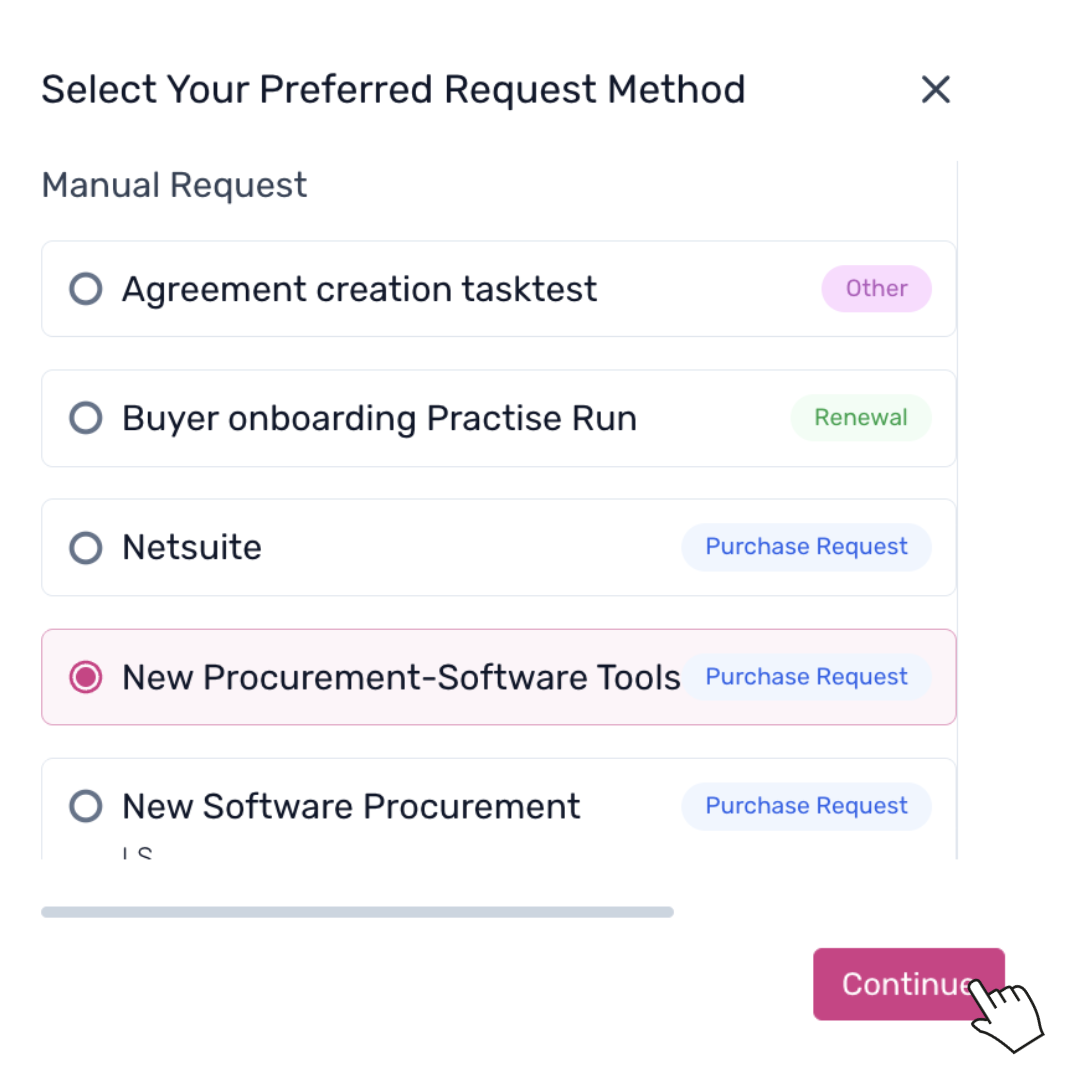Select New Procurement-Software Tools radio button
The width and height of the screenshot is (1080, 1074).
click(86, 677)
